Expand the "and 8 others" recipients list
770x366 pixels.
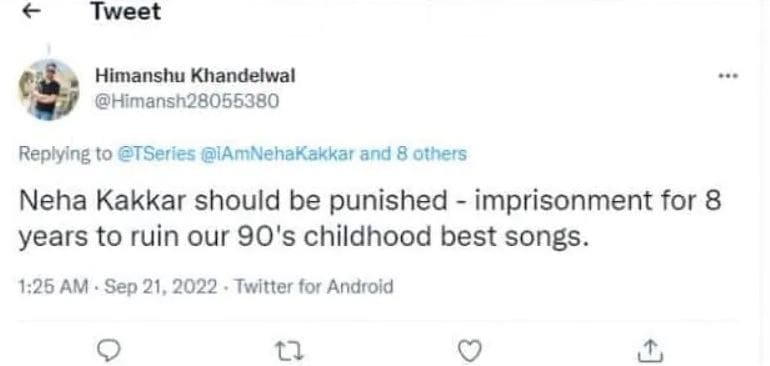pyautogui.click(x=413, y=154)
